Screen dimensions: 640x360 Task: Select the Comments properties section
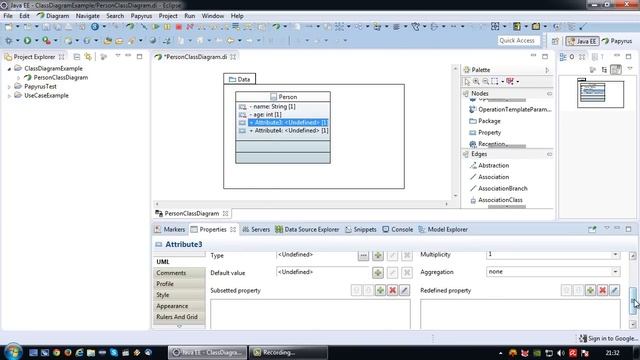pyautogui.click(x=179, y=273)
